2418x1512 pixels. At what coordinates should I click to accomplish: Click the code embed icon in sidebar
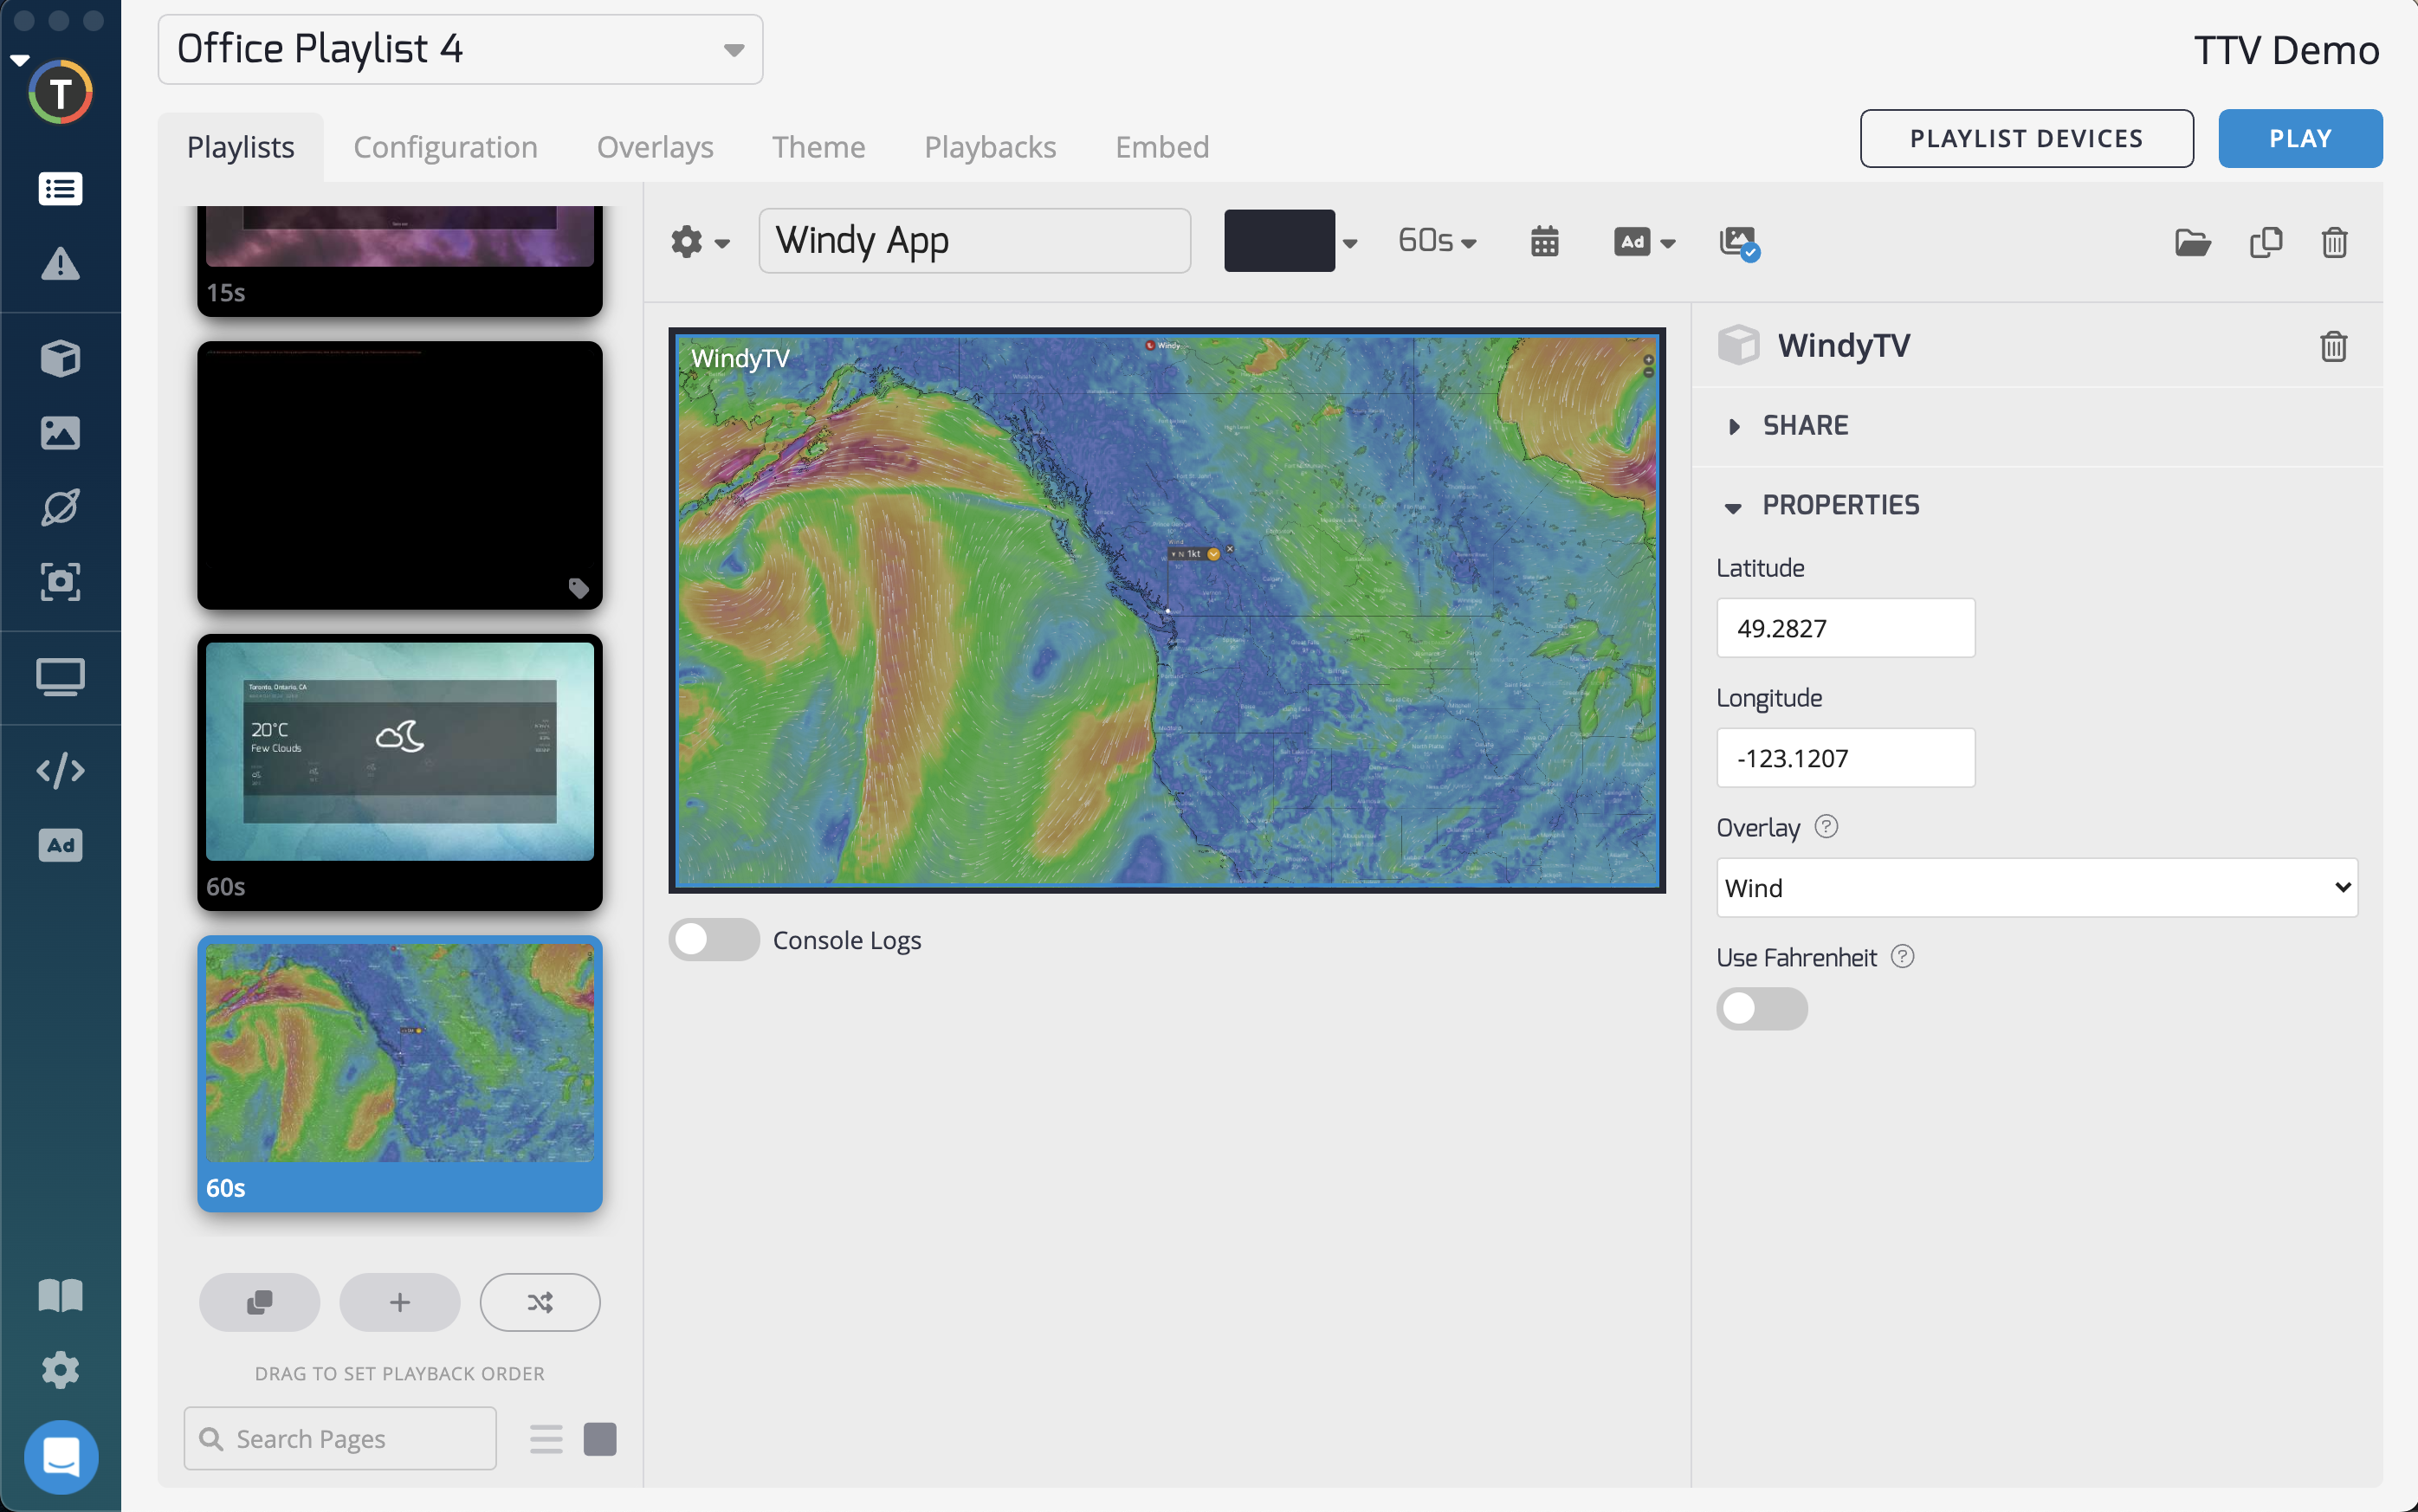[x=60, y=770]
